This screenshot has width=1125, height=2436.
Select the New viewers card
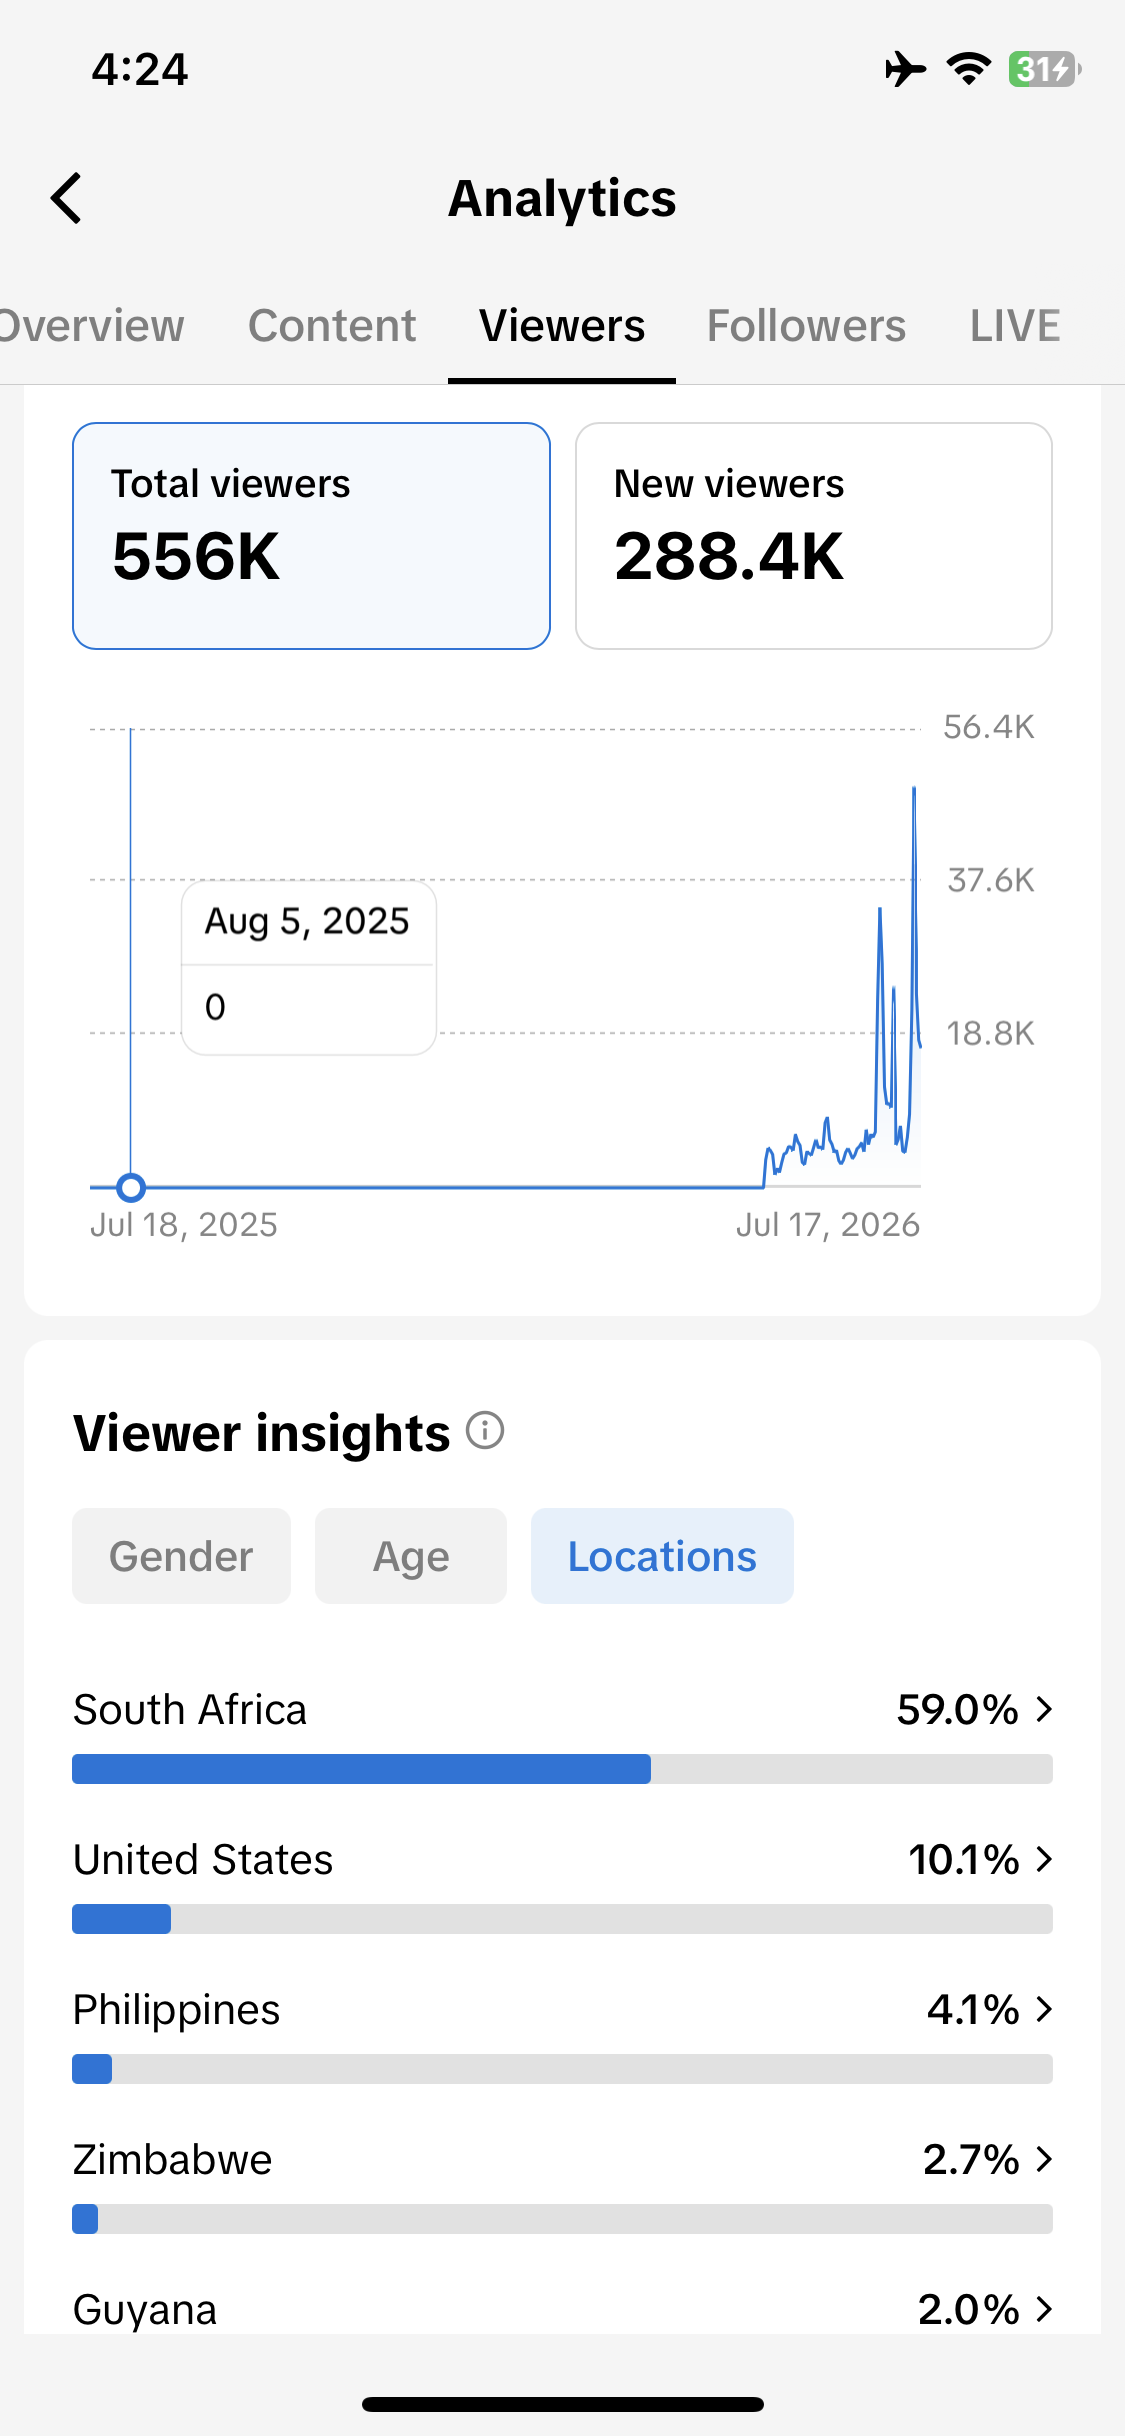[814, 536]
